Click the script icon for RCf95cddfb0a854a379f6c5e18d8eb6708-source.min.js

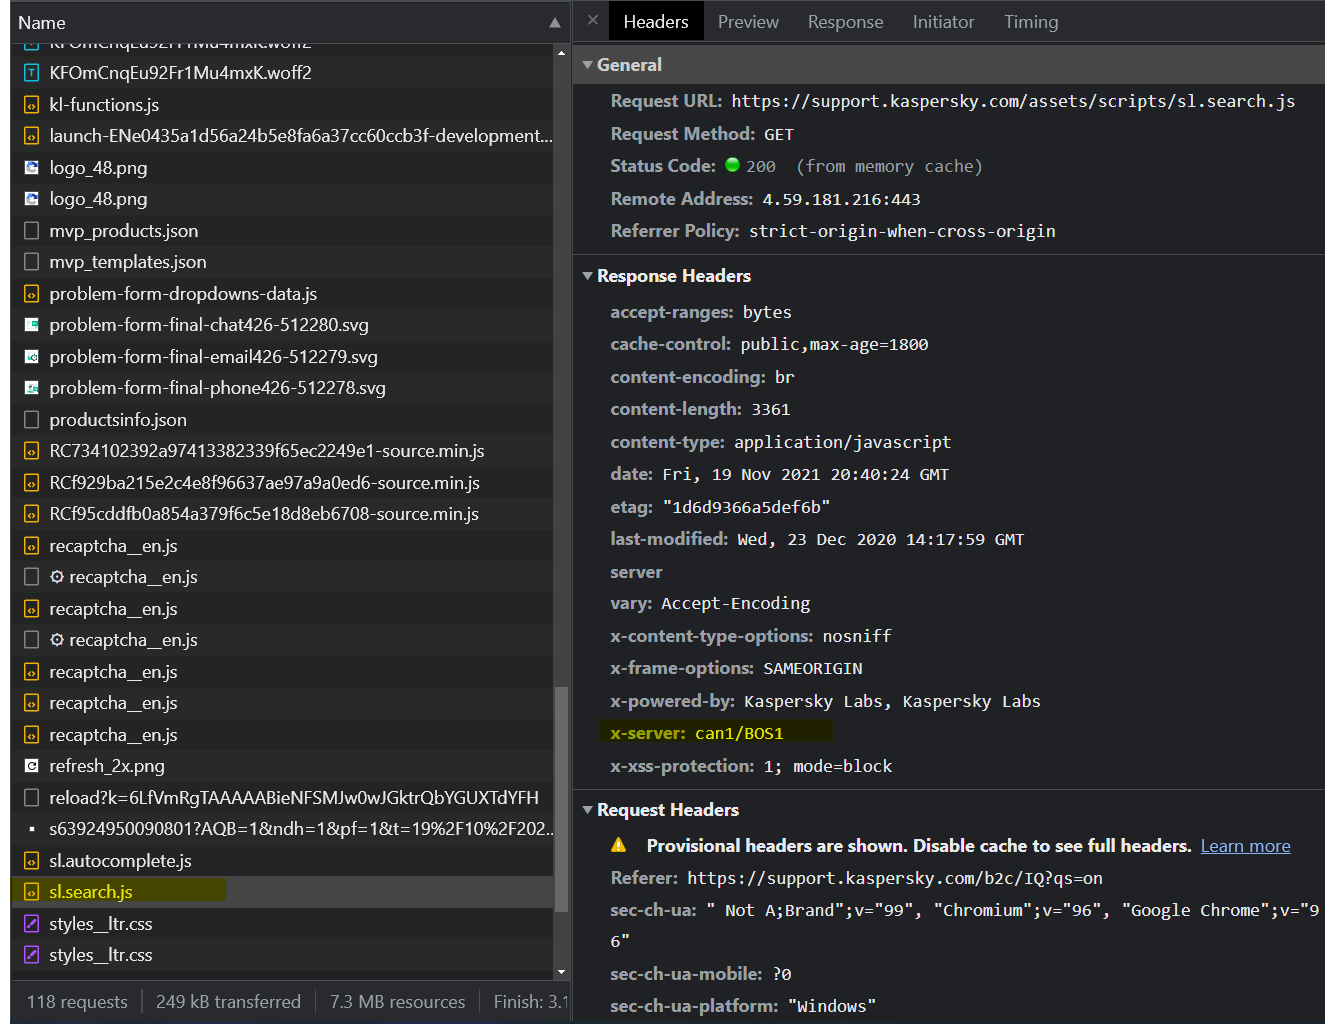point(31,514)
